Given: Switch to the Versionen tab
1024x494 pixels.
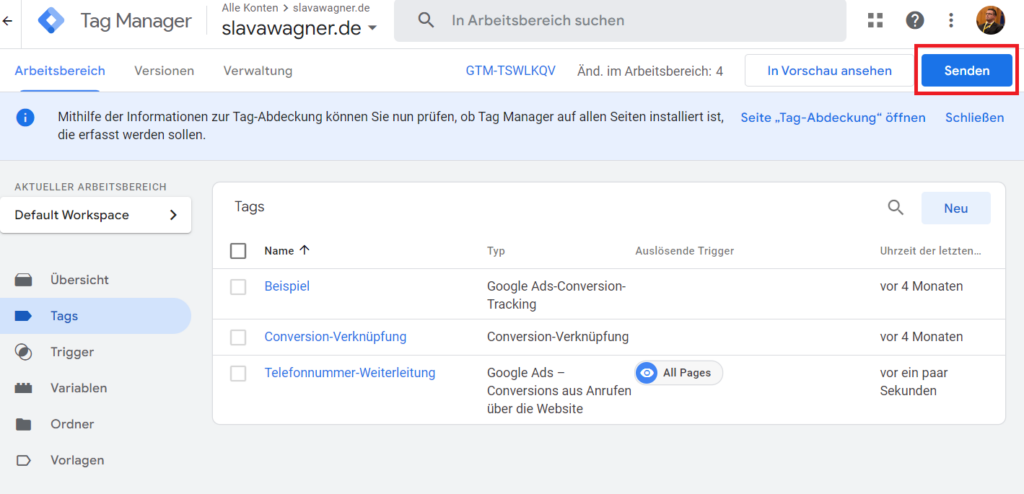Looking at the screenshot, I should coord(164,71).
